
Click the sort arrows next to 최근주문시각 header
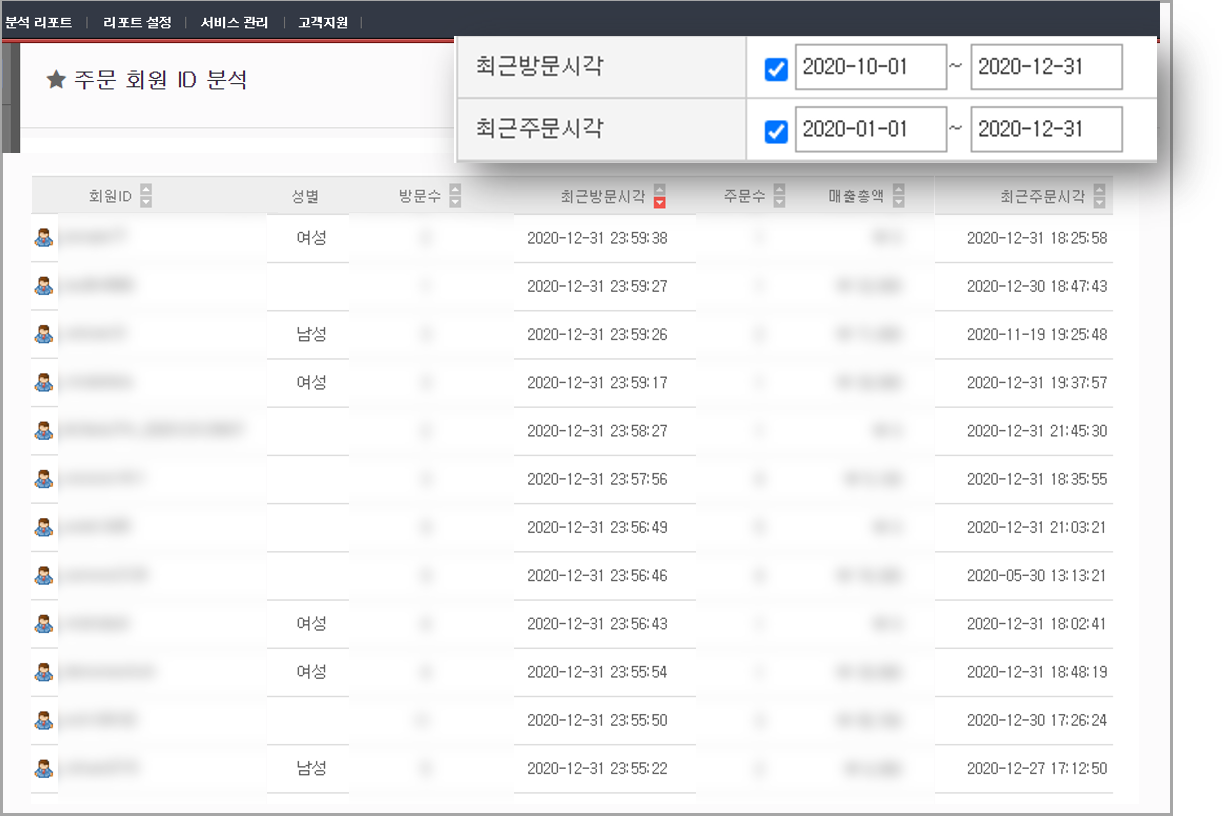tap(1100, 196)
